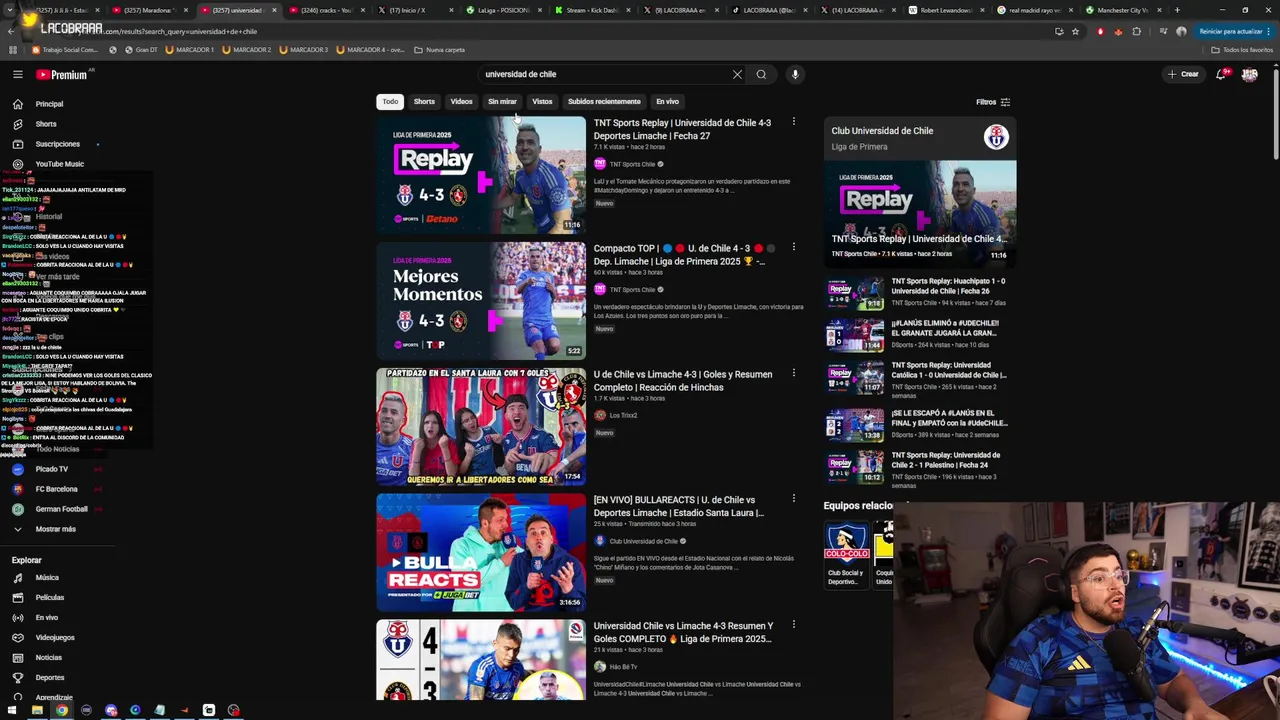Open the Noticias explore category
Image resolution: width=1280 pixels, height=720 pixels.
click(x=48, y=658)
